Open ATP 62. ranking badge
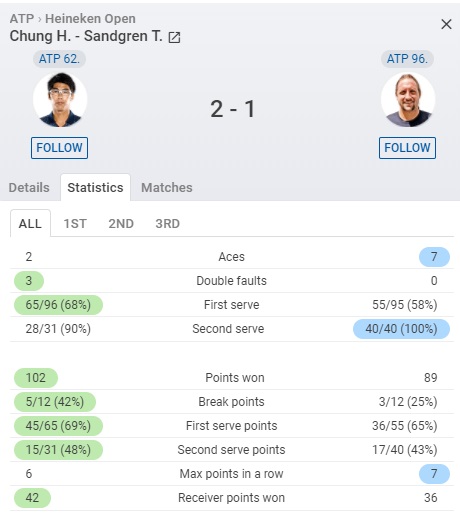The width and height of the screenshot is (460, 517). pos(59,59)
